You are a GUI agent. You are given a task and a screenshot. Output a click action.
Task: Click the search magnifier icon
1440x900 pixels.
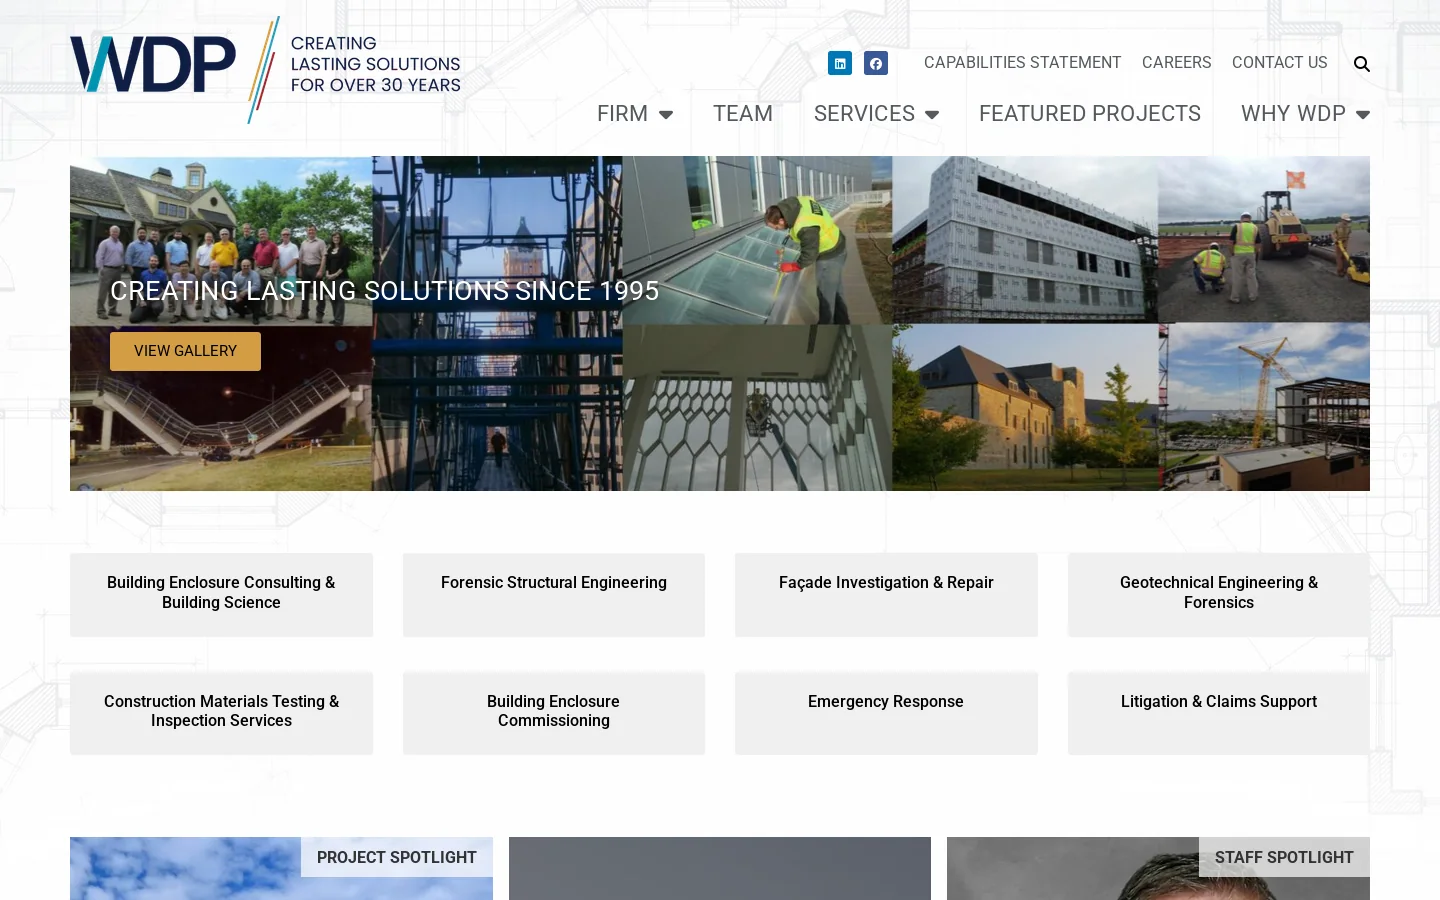click(x=1362, y=64)
